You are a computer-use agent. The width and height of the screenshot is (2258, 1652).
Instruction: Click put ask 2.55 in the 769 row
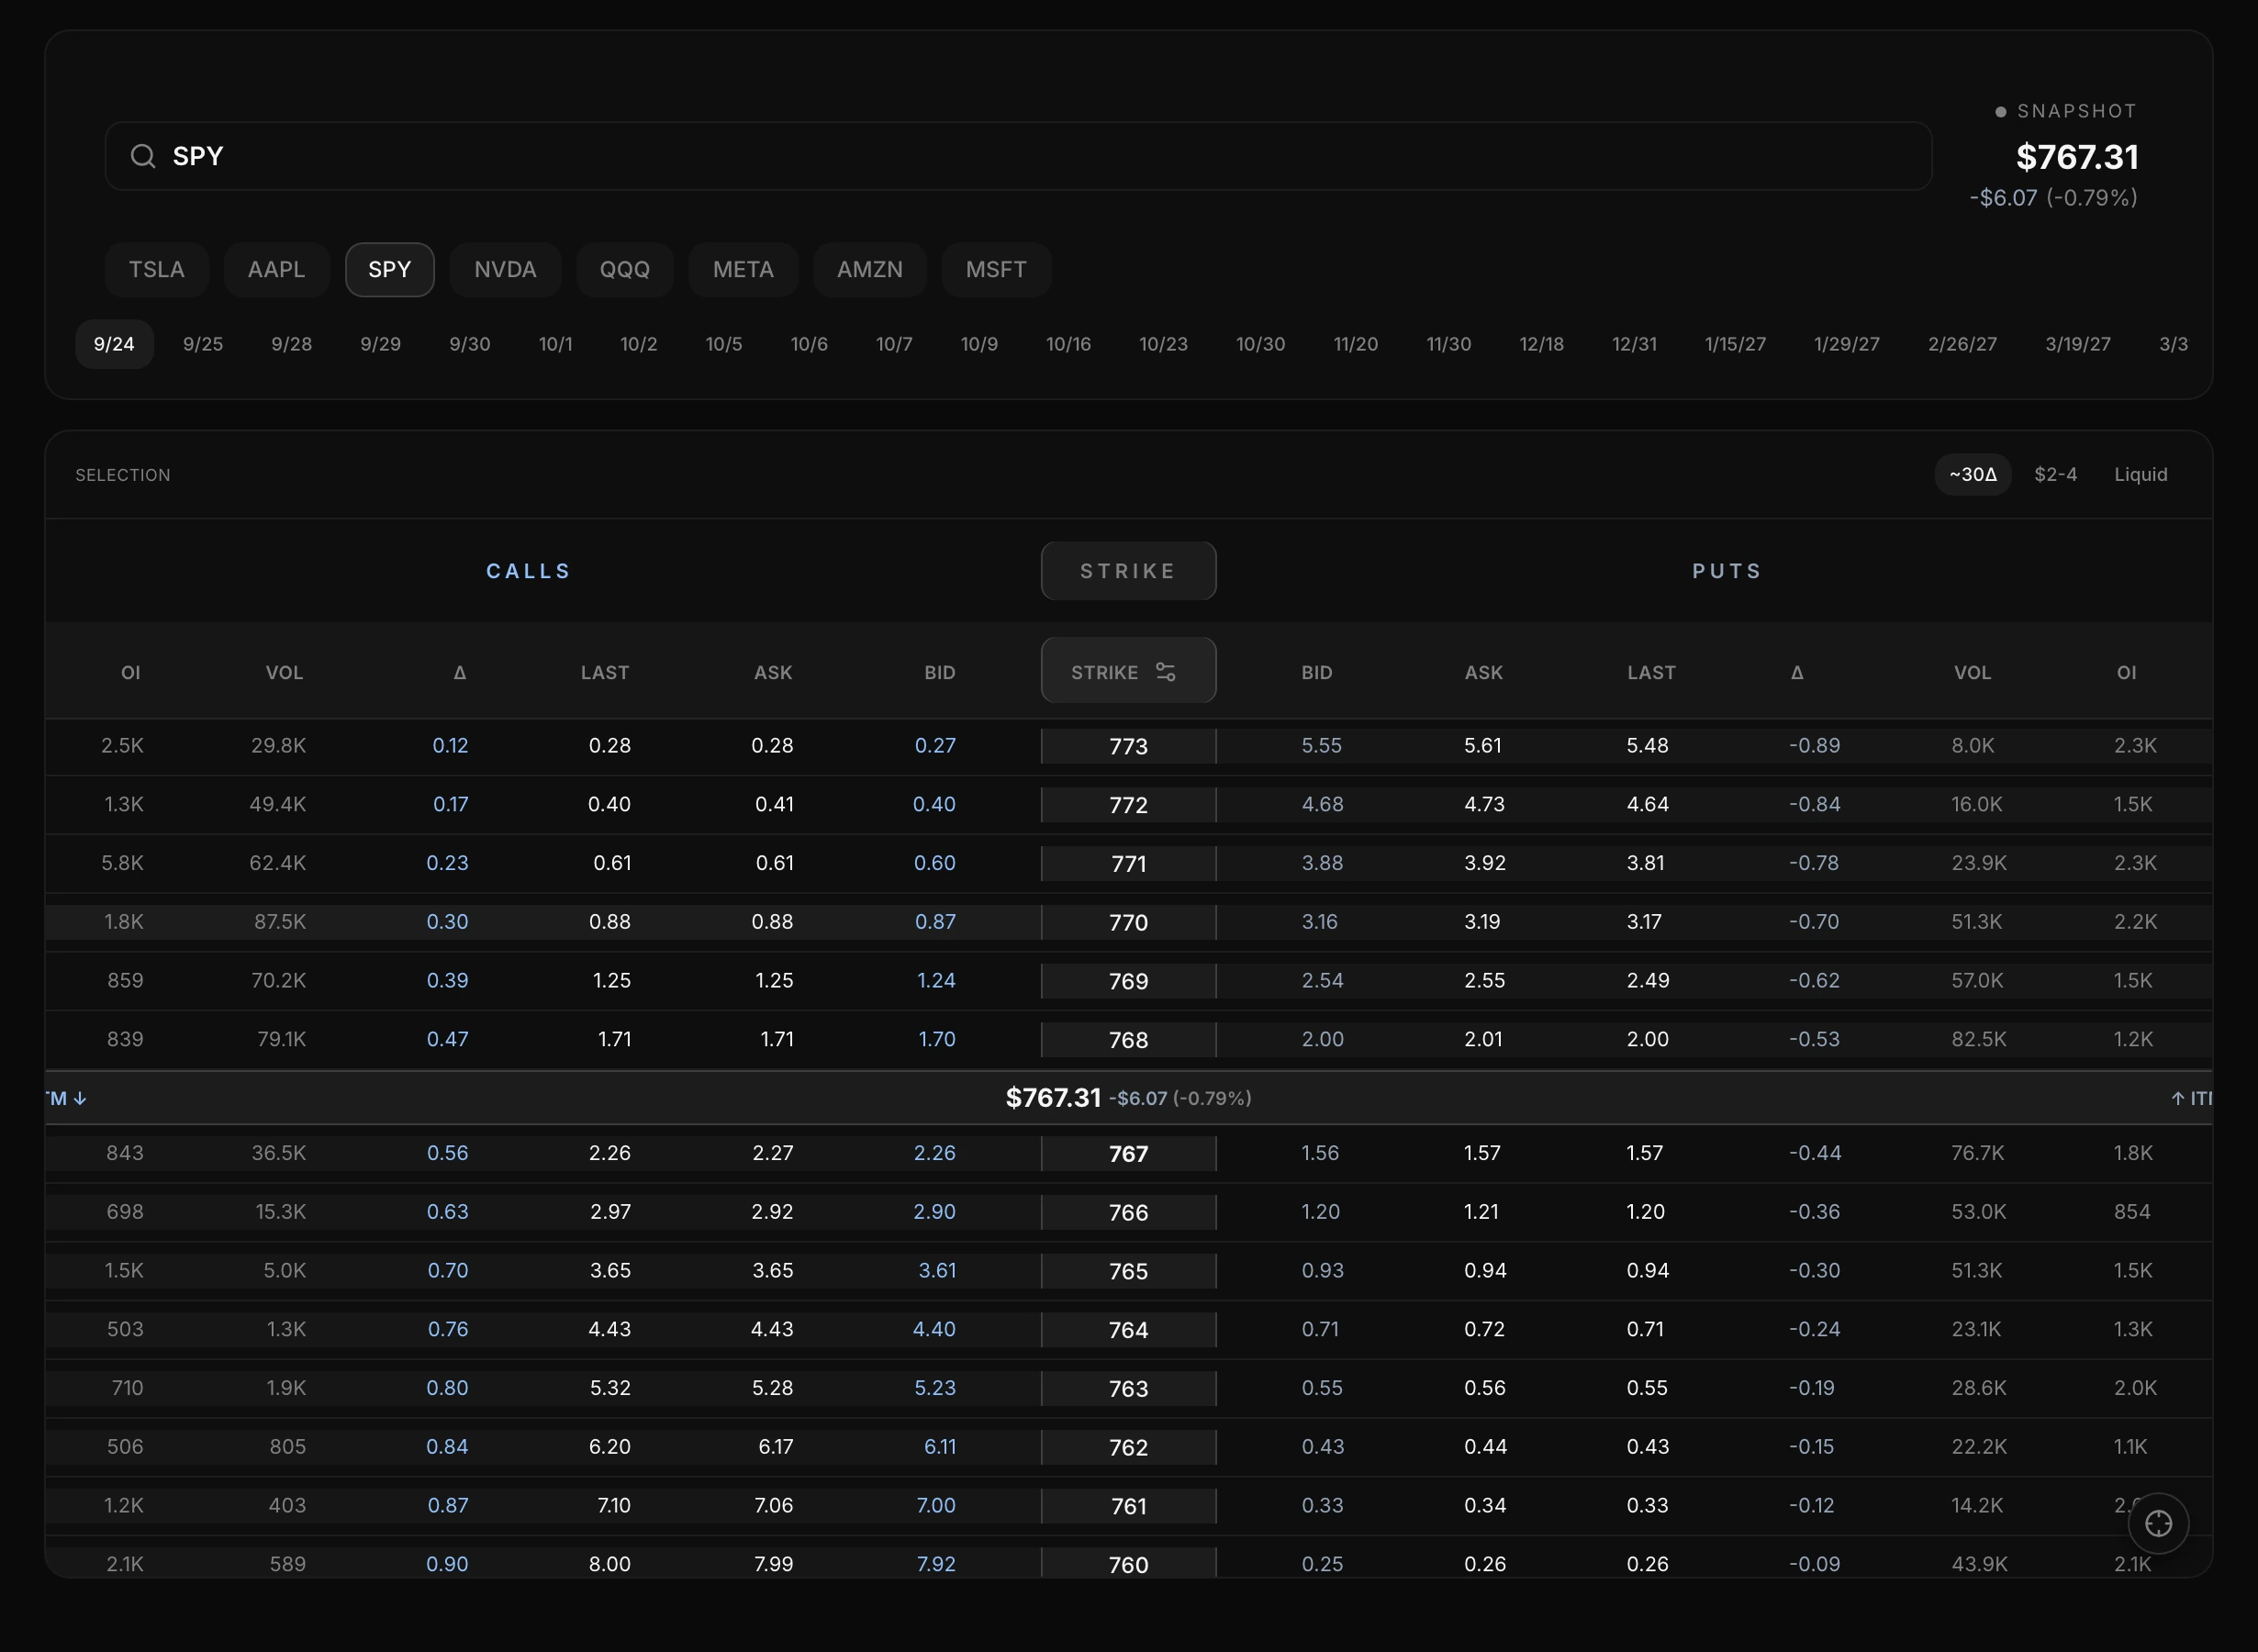[x=1485, y=980]
